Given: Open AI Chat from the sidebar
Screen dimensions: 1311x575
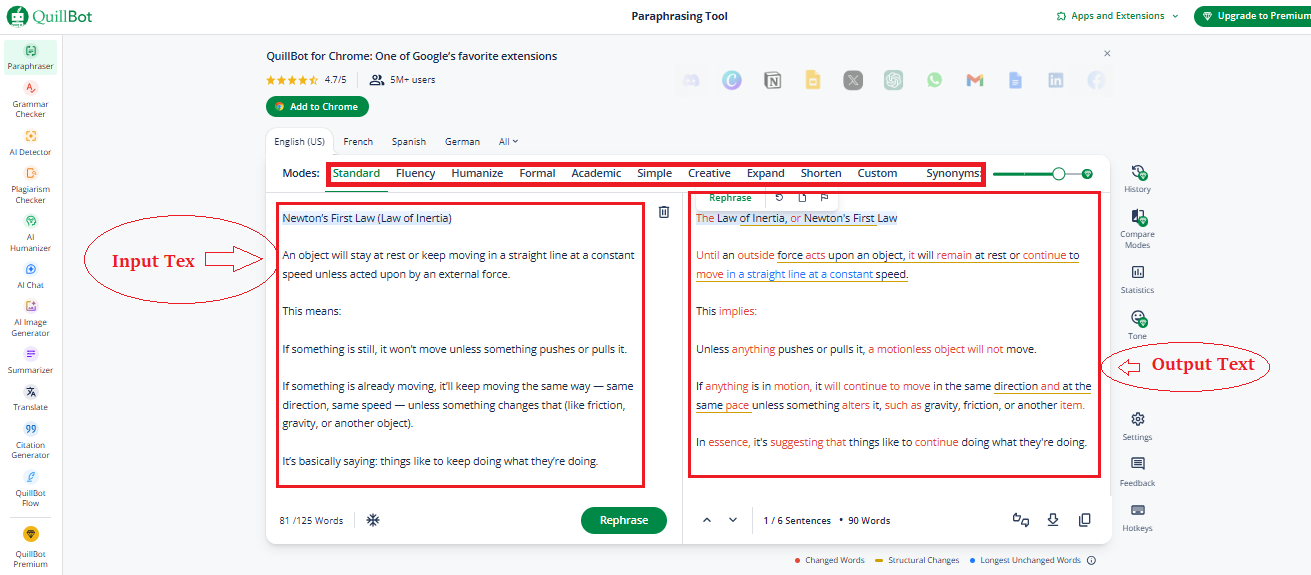Looking at the screenshot, I should (30, 276).
